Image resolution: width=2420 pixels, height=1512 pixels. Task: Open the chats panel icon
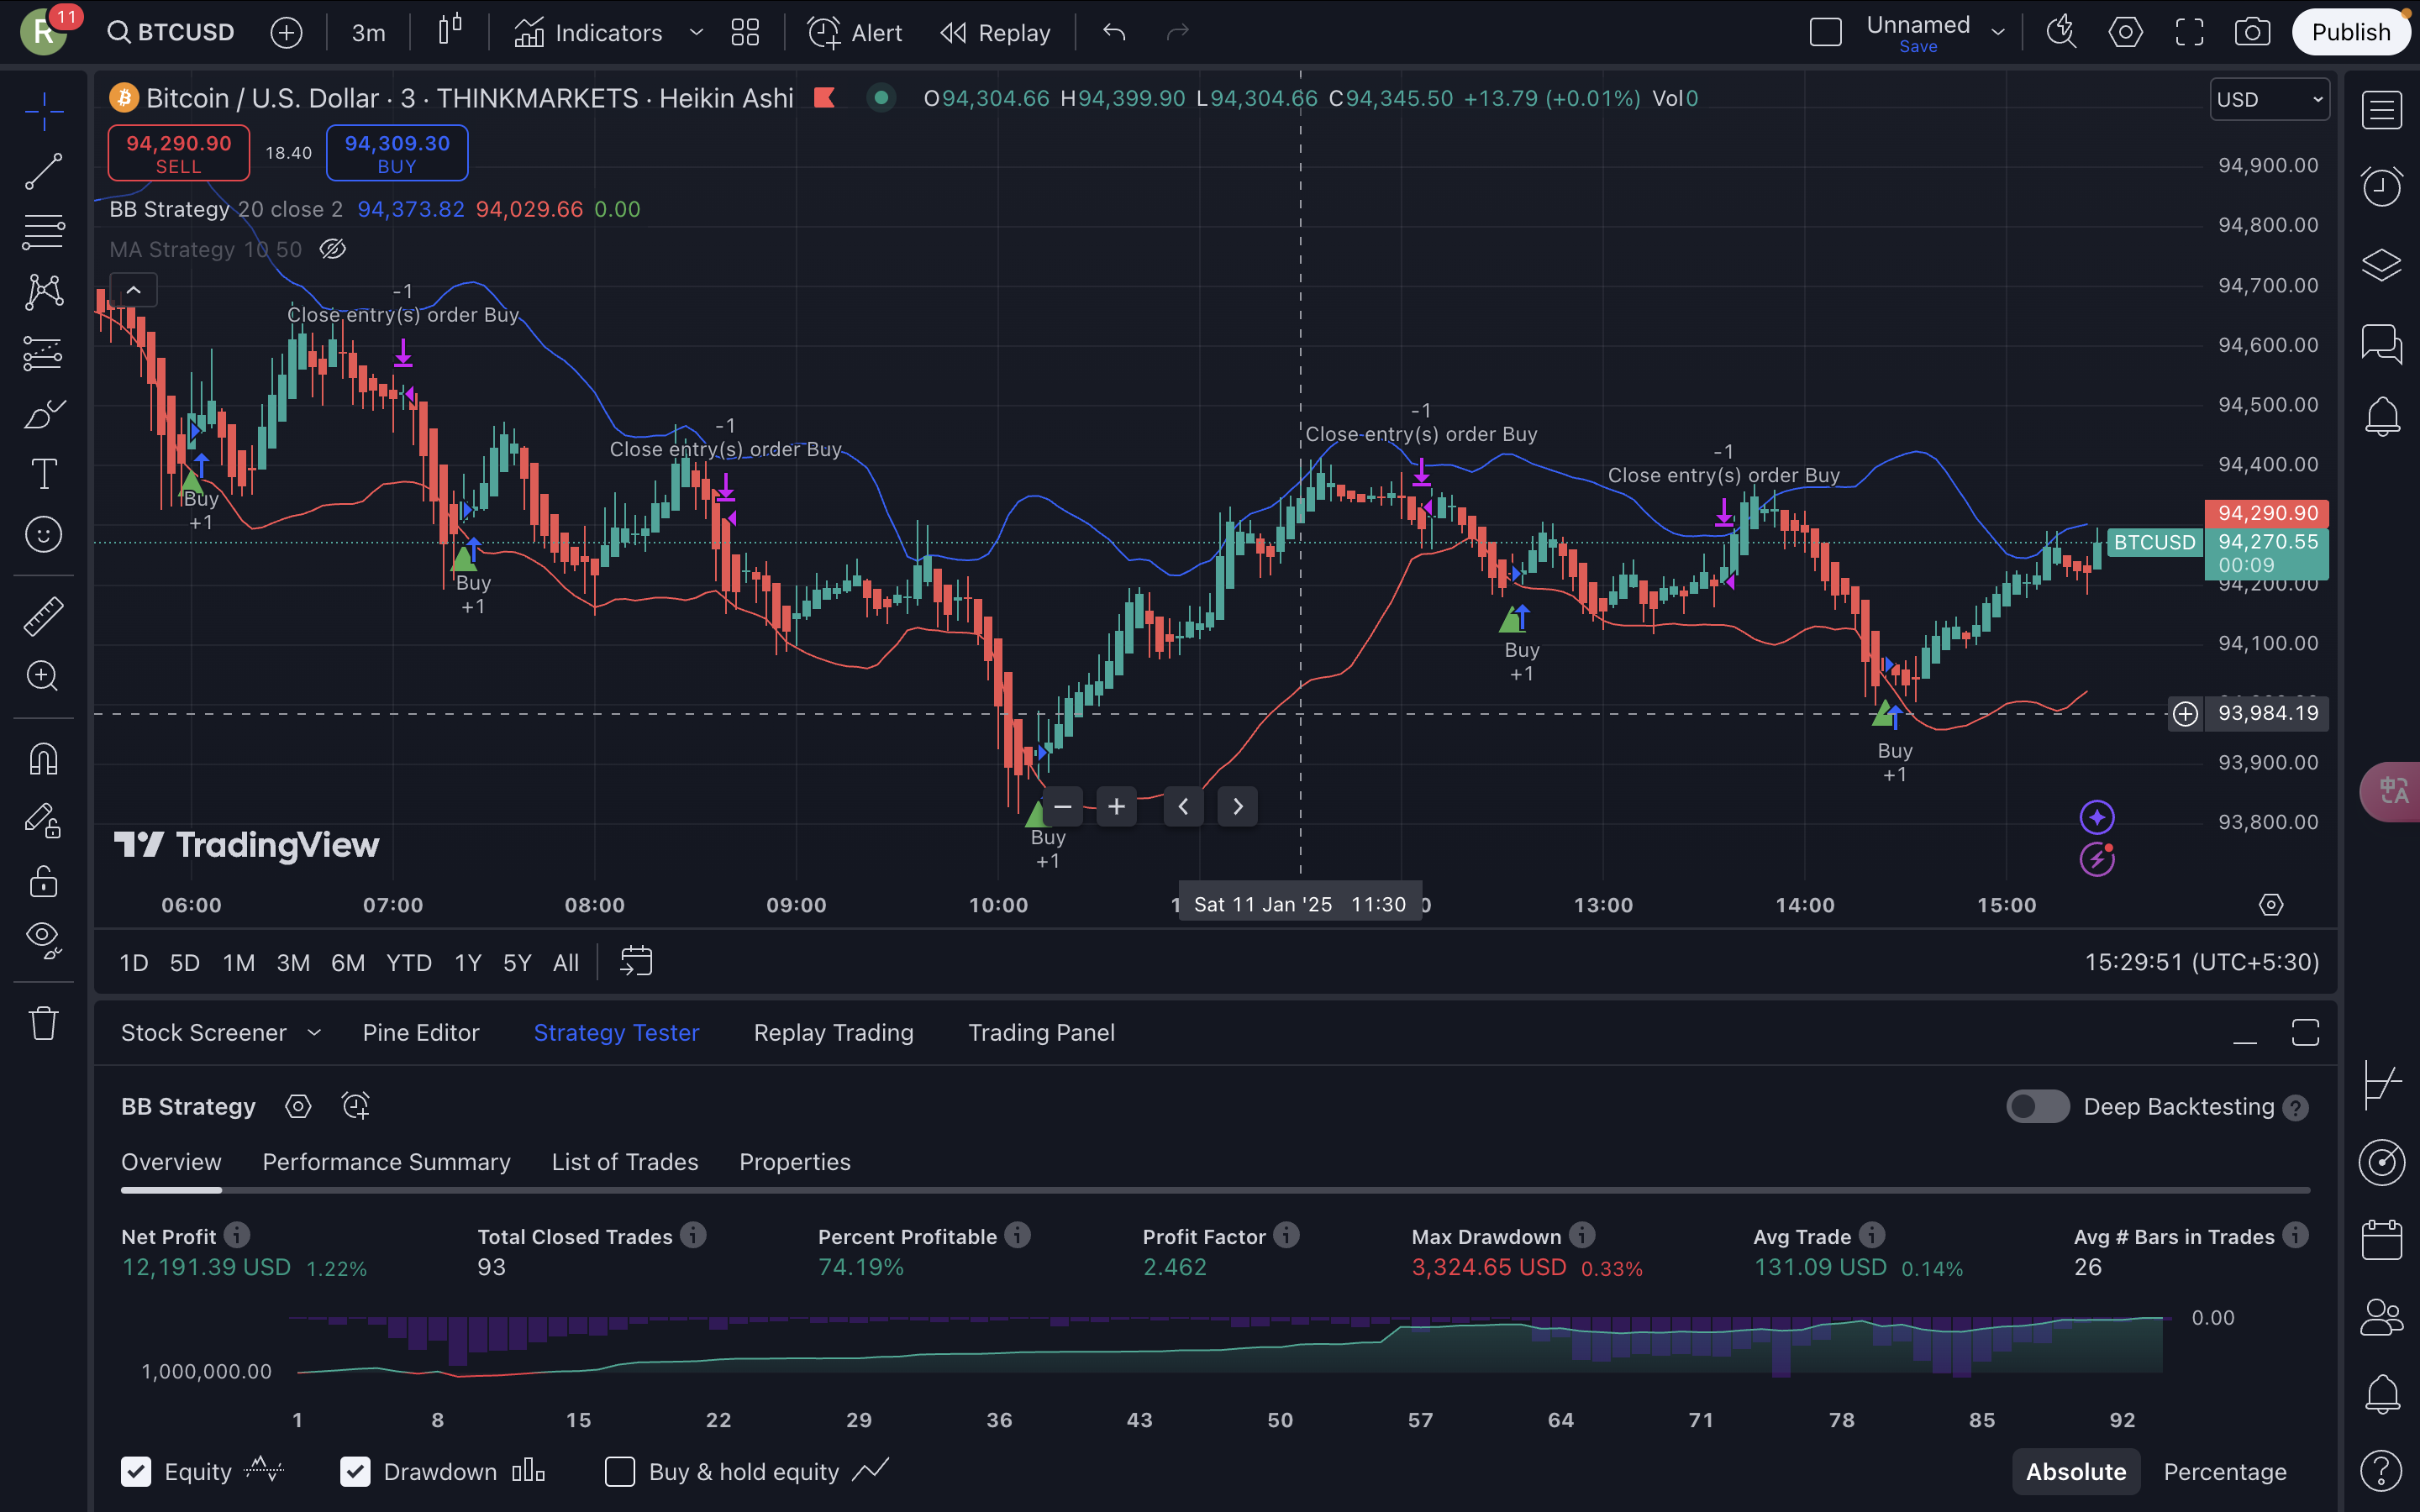[x=2382, y=343]
